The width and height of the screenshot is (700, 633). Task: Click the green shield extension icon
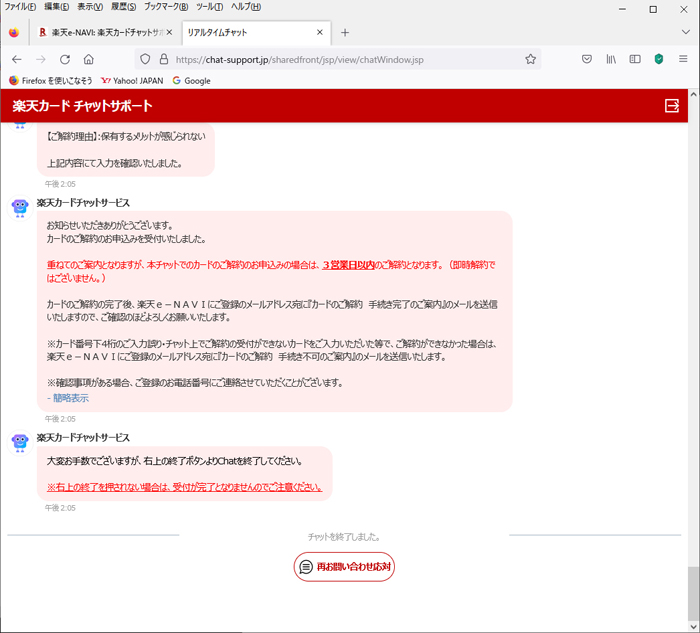tap(659, 59)
